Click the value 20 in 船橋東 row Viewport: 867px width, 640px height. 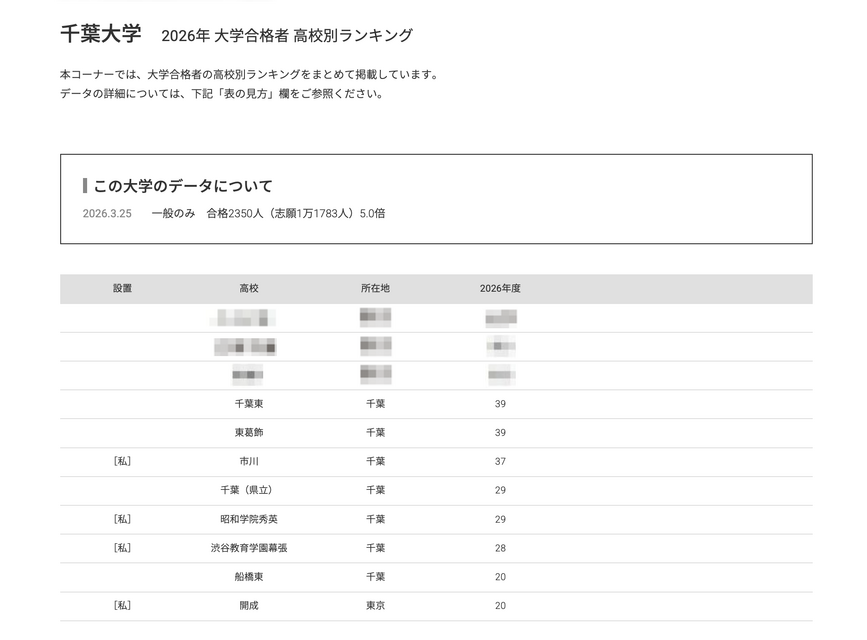coord(500,577)
